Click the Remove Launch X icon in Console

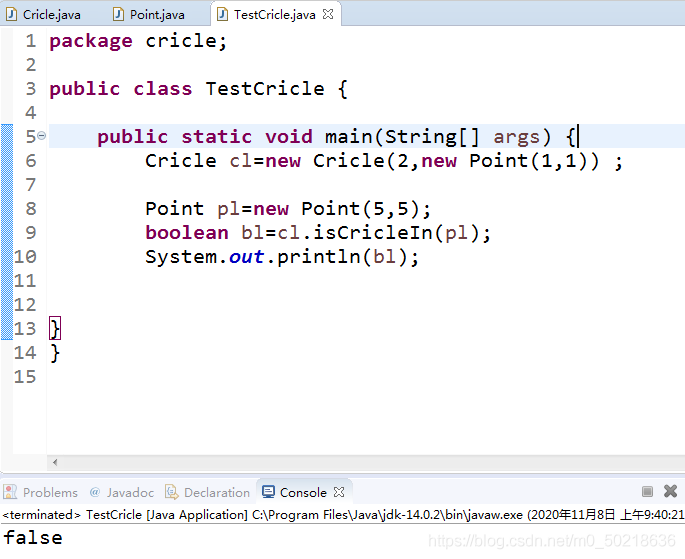pos(671,491)
